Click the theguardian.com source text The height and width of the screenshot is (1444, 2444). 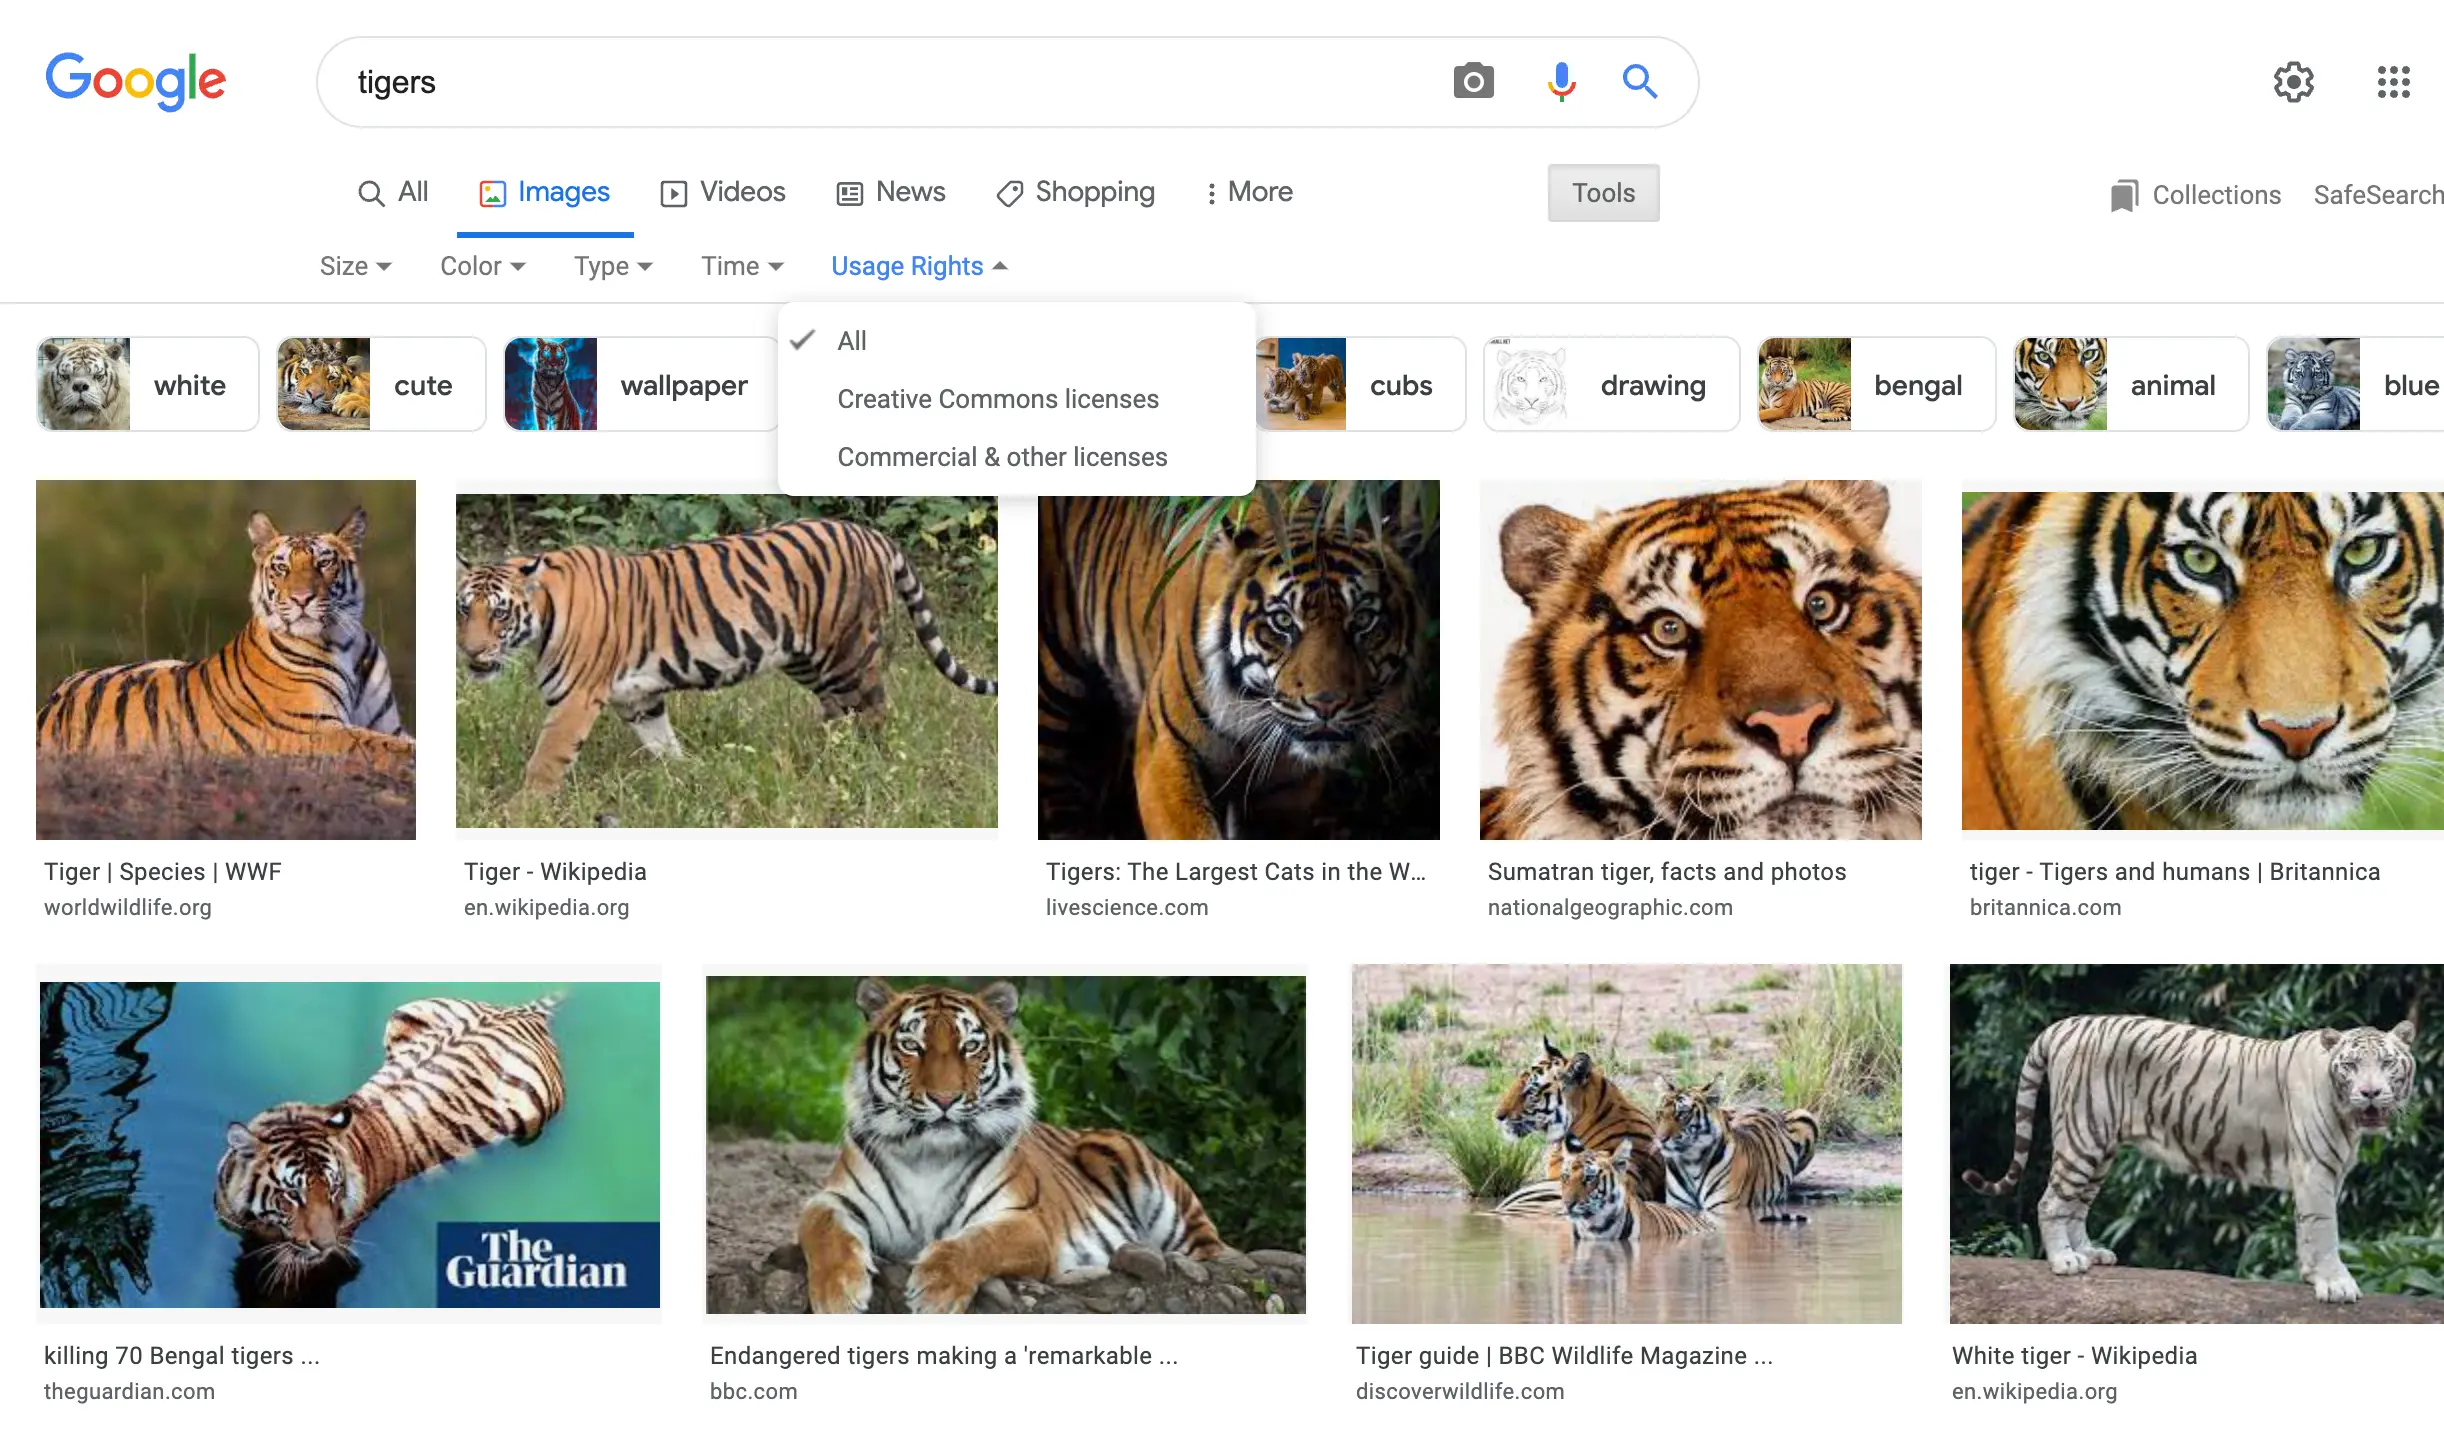(129, 1392)
